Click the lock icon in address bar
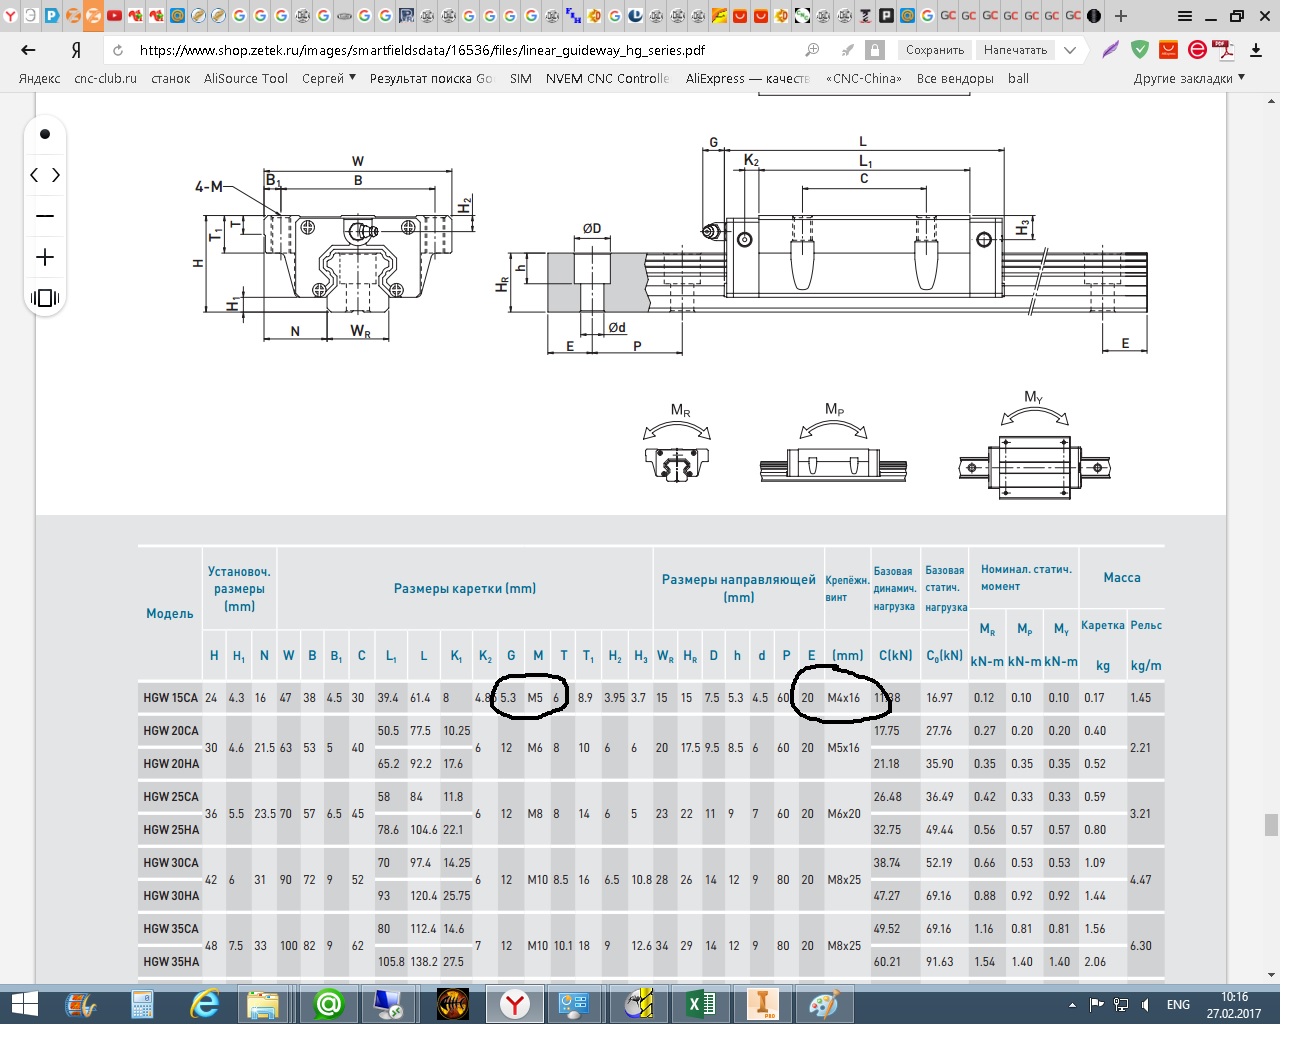The height and width of the screenshot is (1060, 1292). tap(875, 50)
